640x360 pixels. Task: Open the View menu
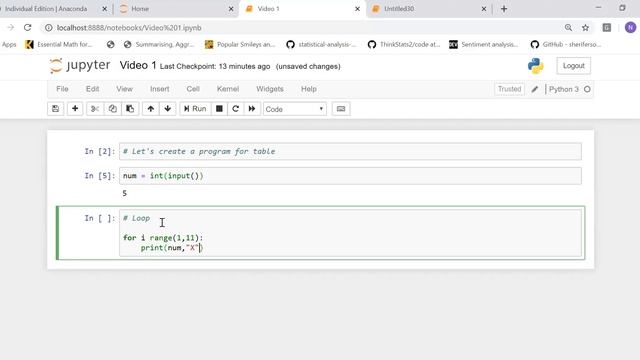(124, 89)
